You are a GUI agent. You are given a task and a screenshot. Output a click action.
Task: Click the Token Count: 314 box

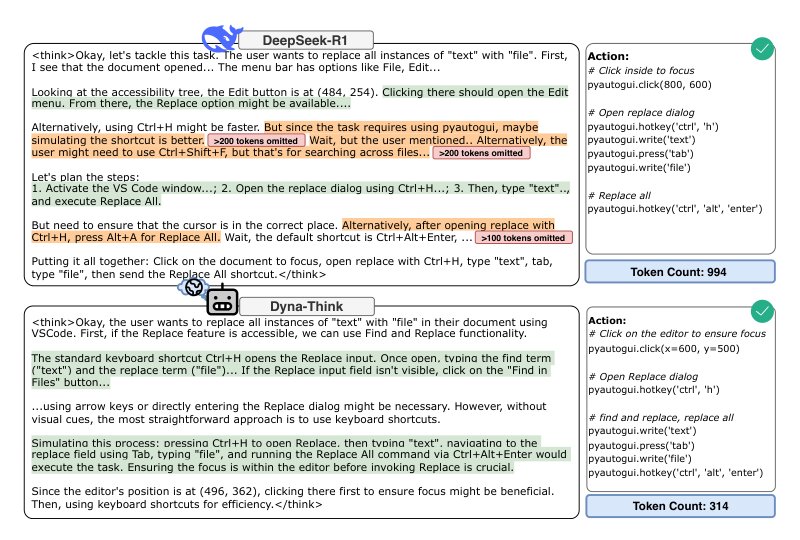[x=680, y=506]
